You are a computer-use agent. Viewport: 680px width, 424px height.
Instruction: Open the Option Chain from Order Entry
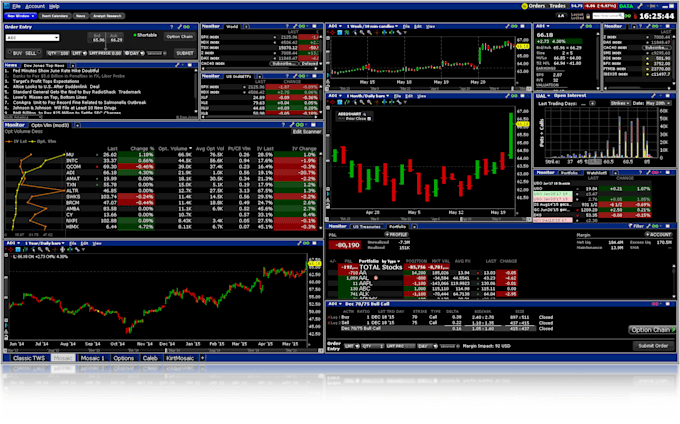[180, 36]
